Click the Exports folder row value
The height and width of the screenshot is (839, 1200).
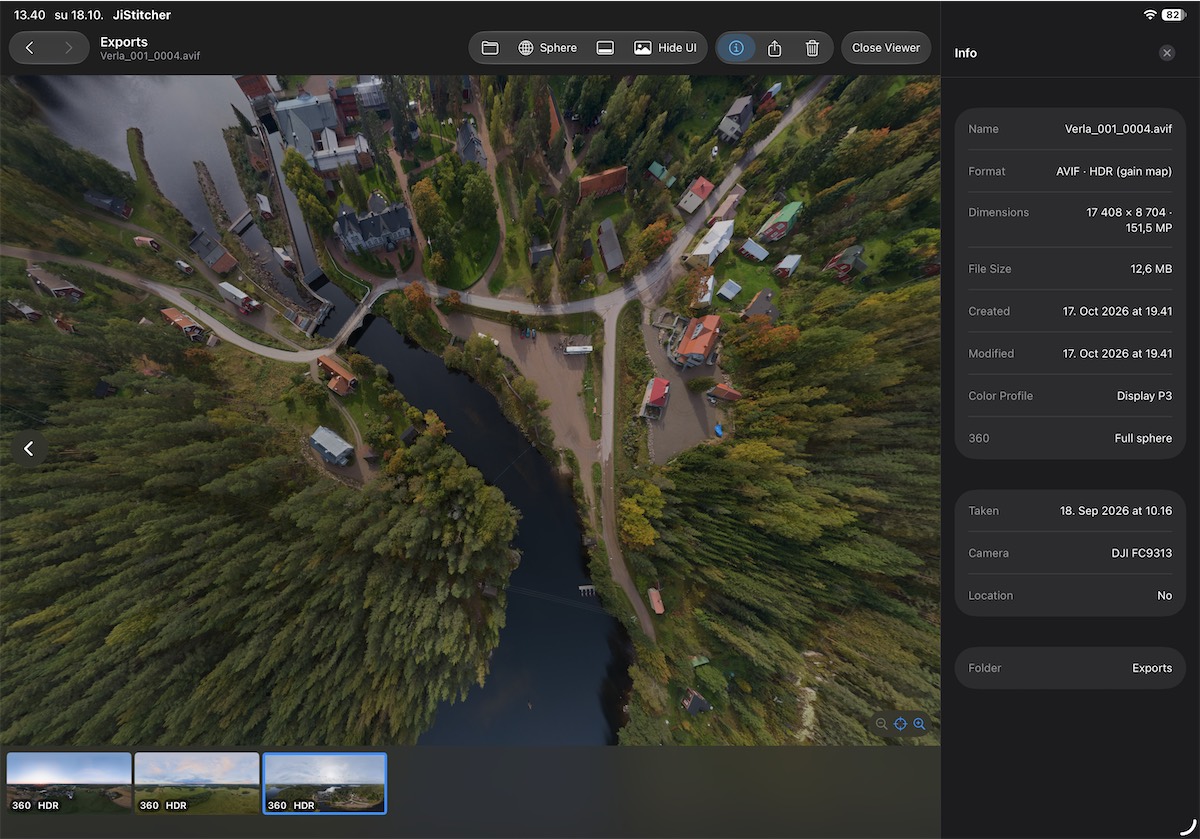click(1152, 668)
